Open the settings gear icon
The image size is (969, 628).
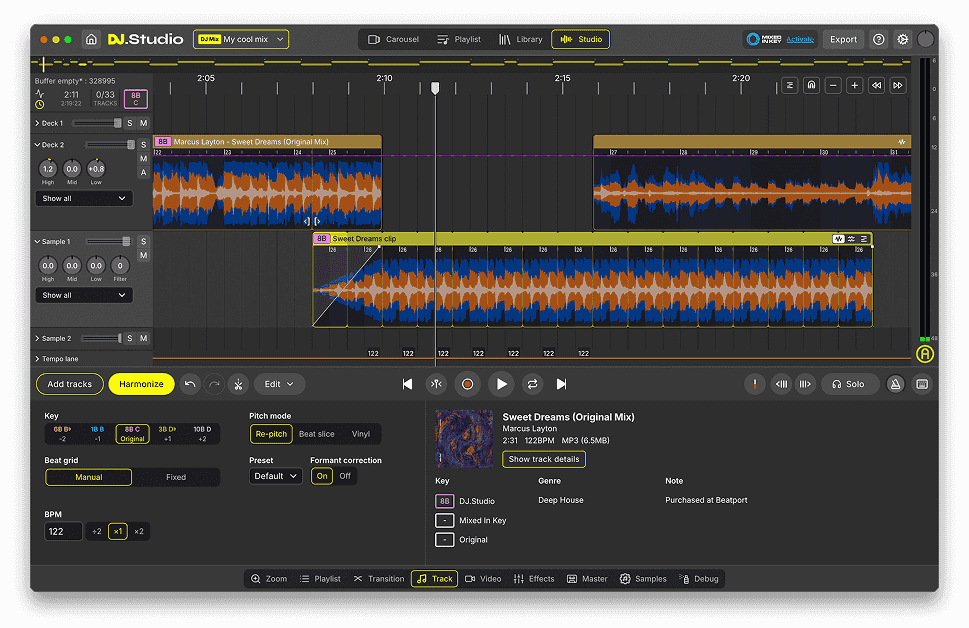point(902,39)
